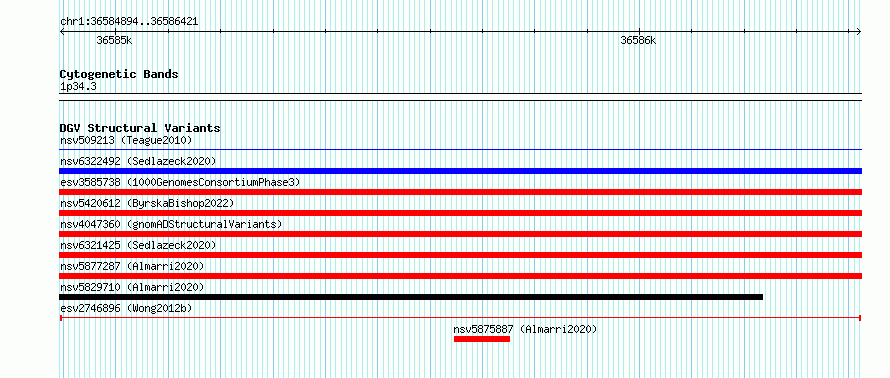Click the thin blue nsv509213 variant line
The height and width of the screenshot is (378, 890).
pos(460,150)
